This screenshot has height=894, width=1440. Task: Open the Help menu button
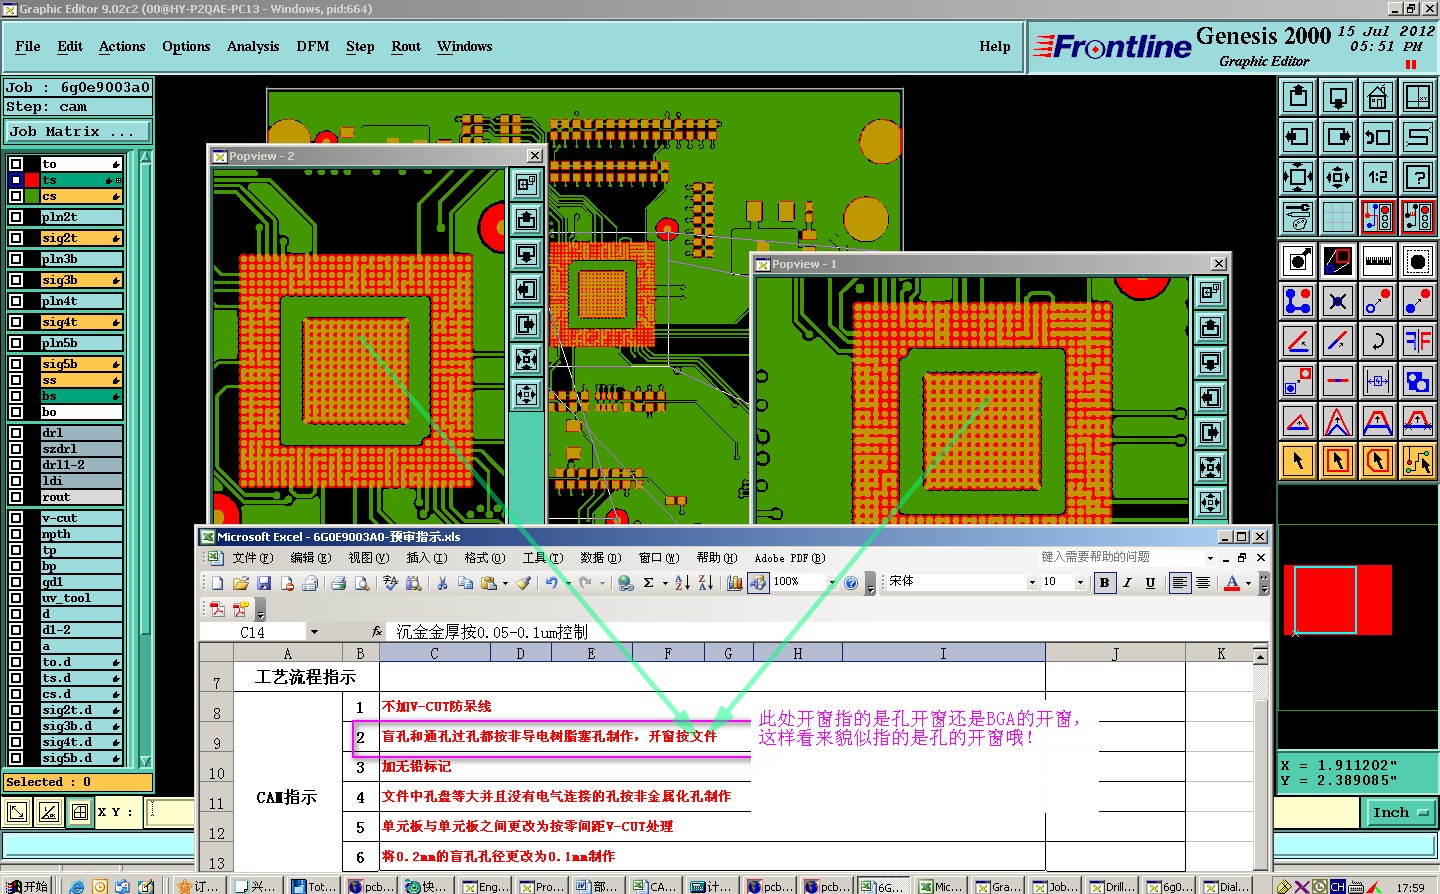pos(995,46)
